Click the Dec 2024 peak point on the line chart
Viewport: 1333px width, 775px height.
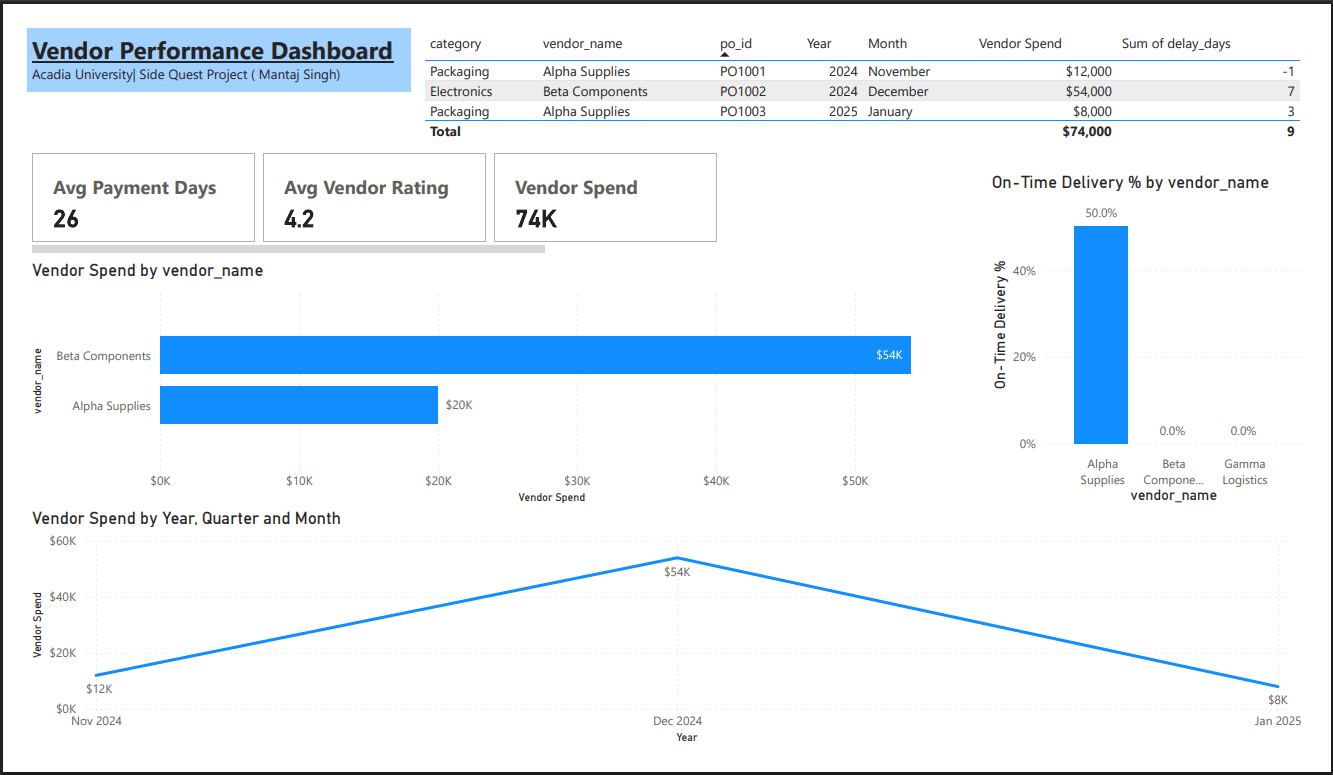(676, 558)
